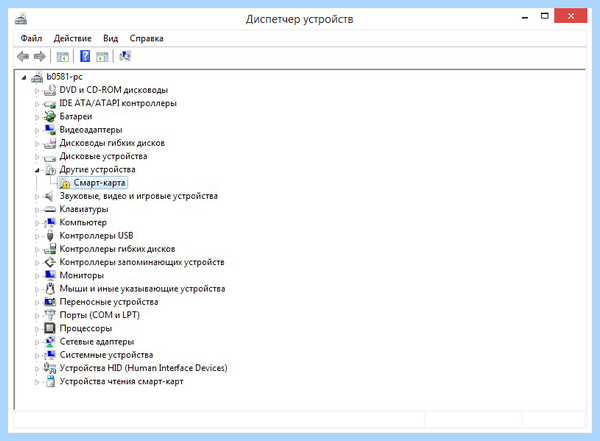
Task: Expand IDE ATA/ATAPI контроллеры category
Action: [x=37, y=104]
